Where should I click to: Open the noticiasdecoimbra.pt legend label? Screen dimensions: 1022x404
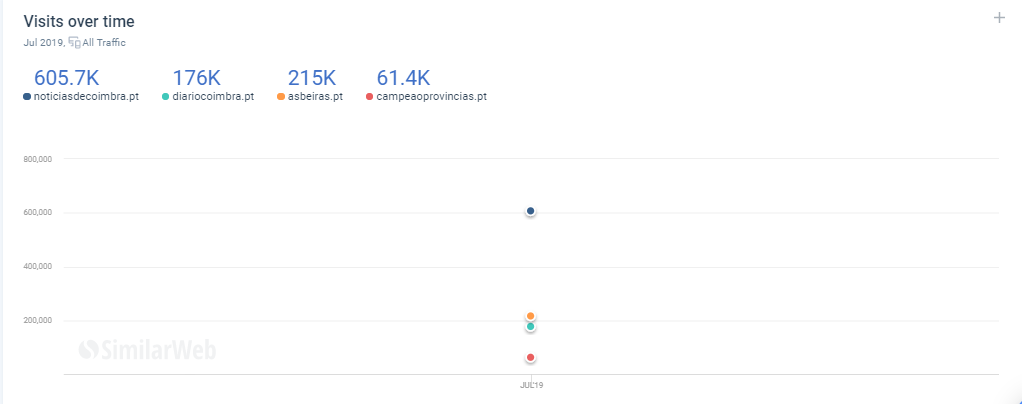86,96
